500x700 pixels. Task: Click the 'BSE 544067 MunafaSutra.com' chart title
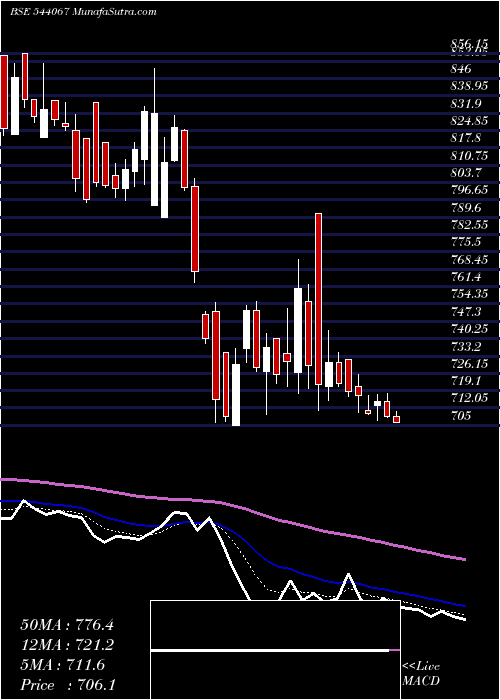click(83, 12)
